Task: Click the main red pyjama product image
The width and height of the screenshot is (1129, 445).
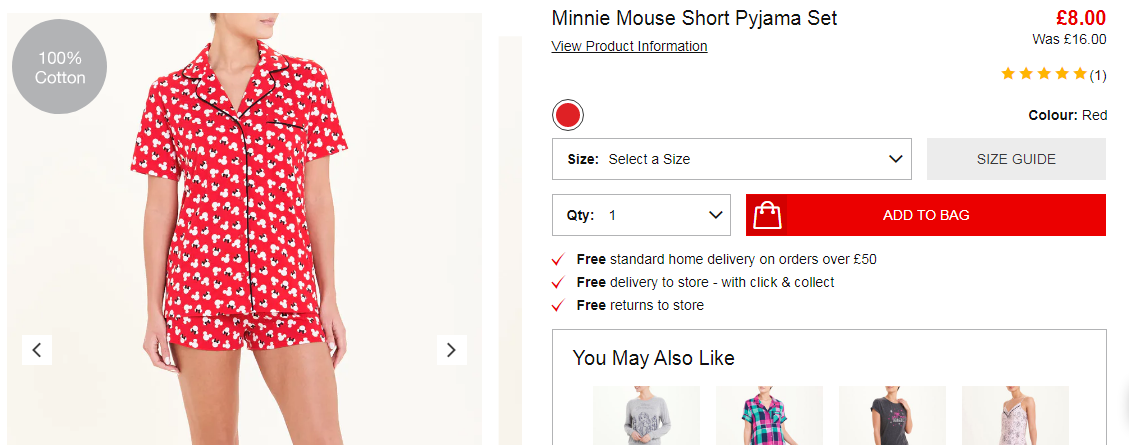Action: (245, 229)
